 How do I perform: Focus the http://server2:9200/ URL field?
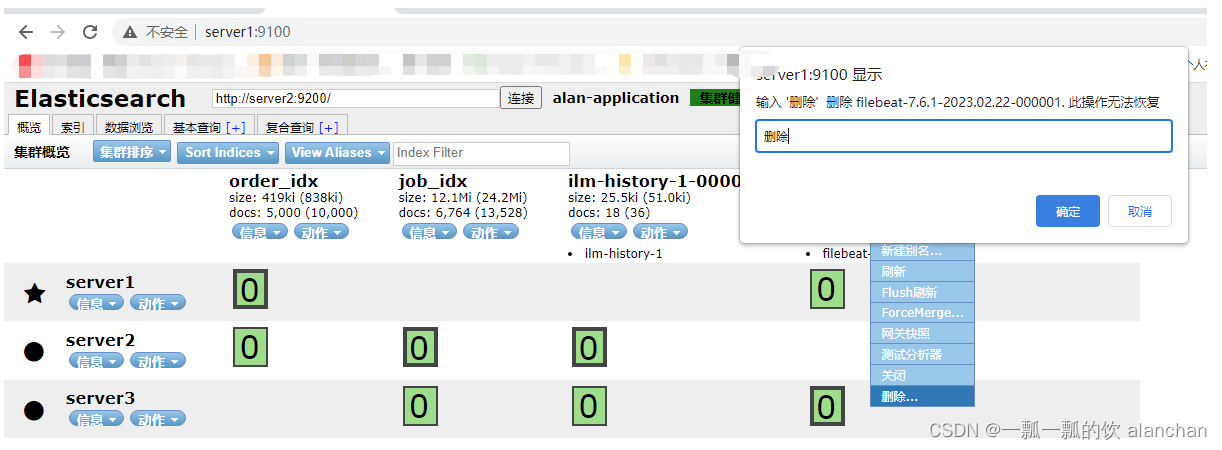click(x=355, y=98)
